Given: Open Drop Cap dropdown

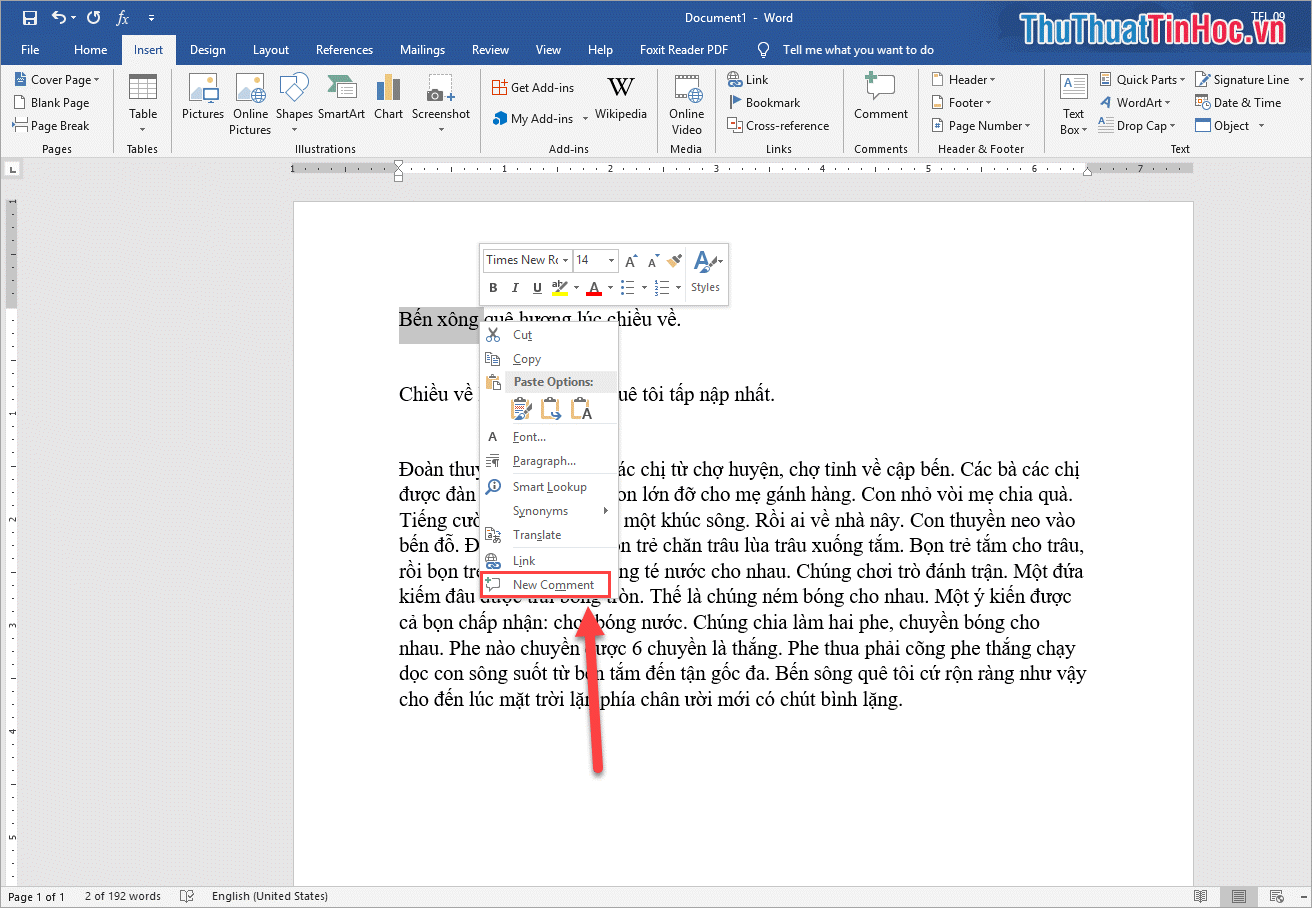Looking at the screenshot, I should coord(1137,126).
